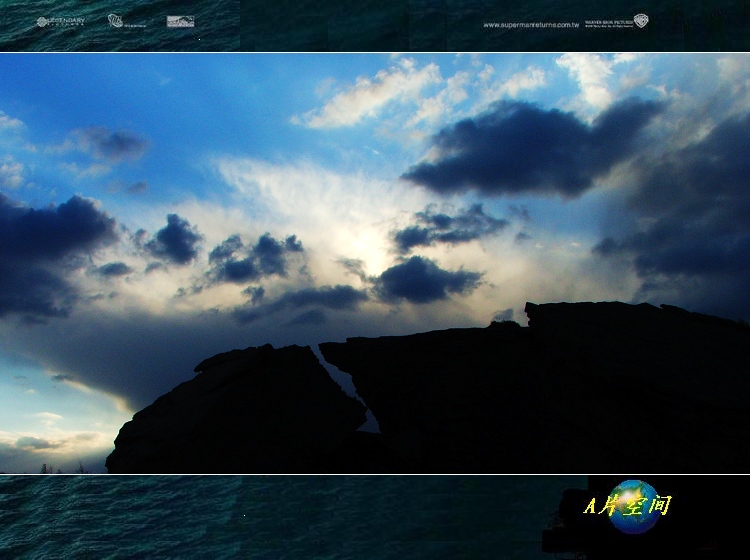Click the www.supermanreturns.com.tw web address
Image resolution: width=750 pixels, height=560 pixels.
tap(531, 25)
